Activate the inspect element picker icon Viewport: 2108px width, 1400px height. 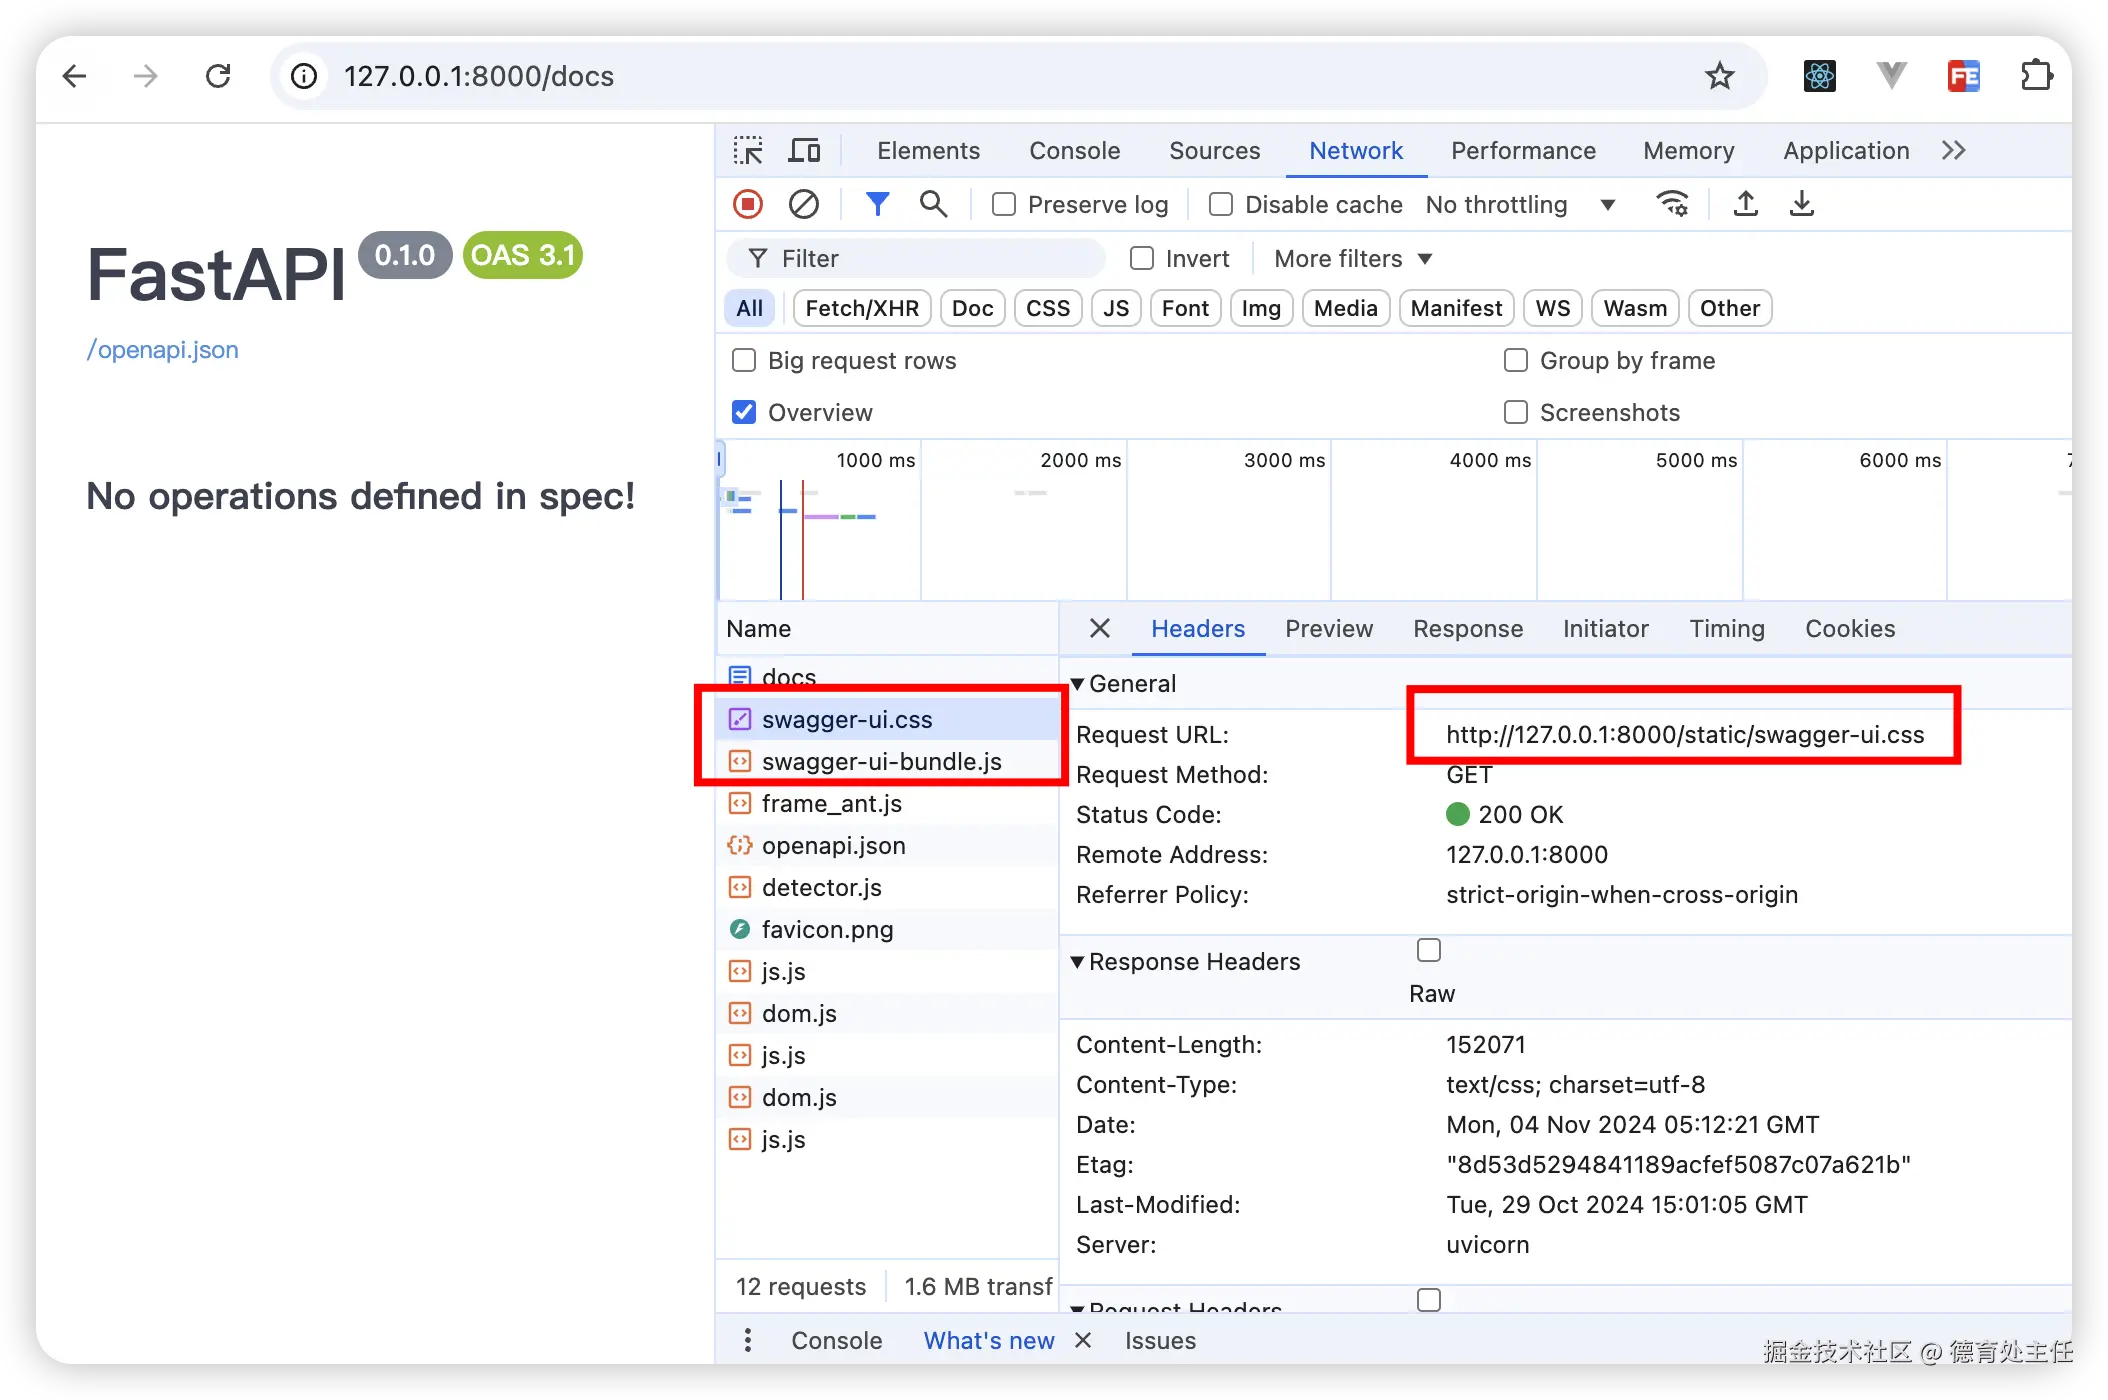(748, 151)
